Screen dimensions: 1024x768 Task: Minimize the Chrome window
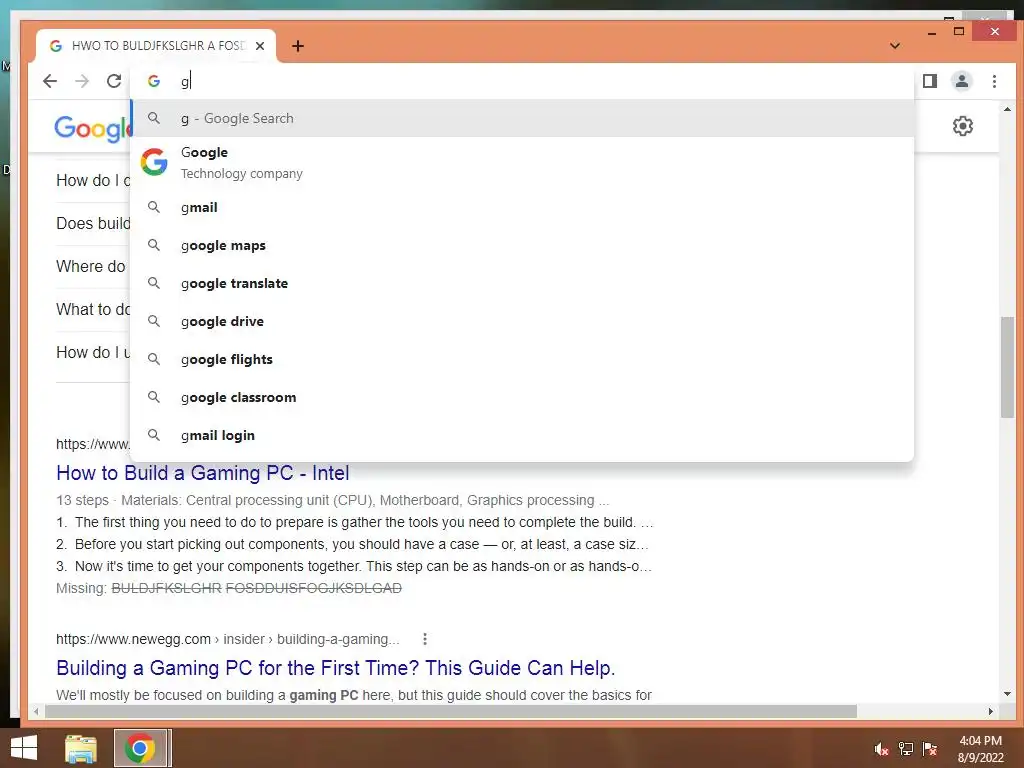tap(932, 32)
